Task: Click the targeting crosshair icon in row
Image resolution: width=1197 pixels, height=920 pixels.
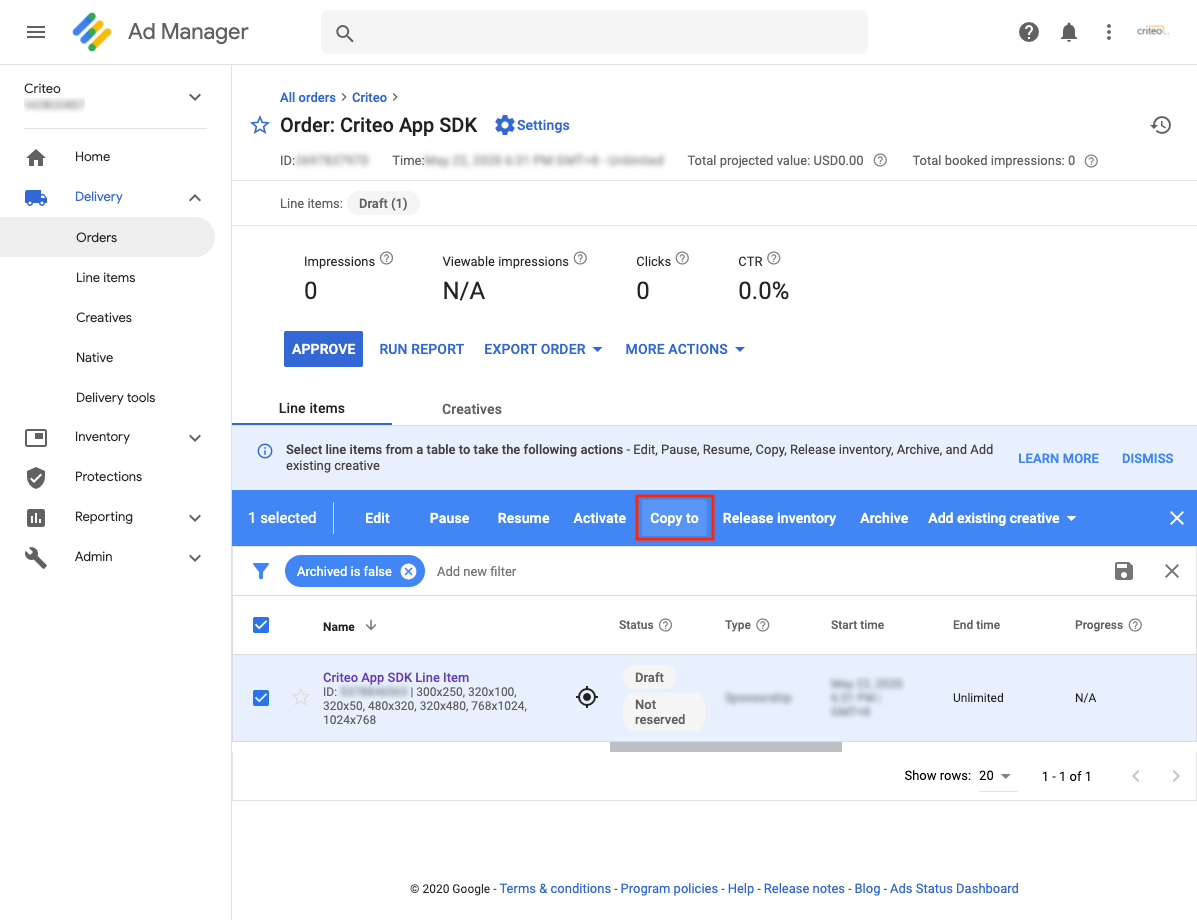Action: coord(587,697)
